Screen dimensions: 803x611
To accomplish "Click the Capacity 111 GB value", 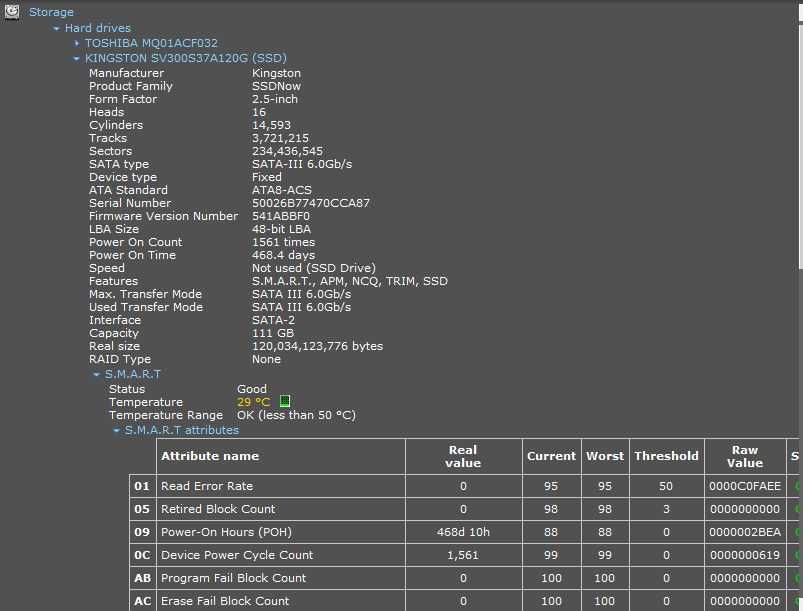I will [x=273, y=333].
